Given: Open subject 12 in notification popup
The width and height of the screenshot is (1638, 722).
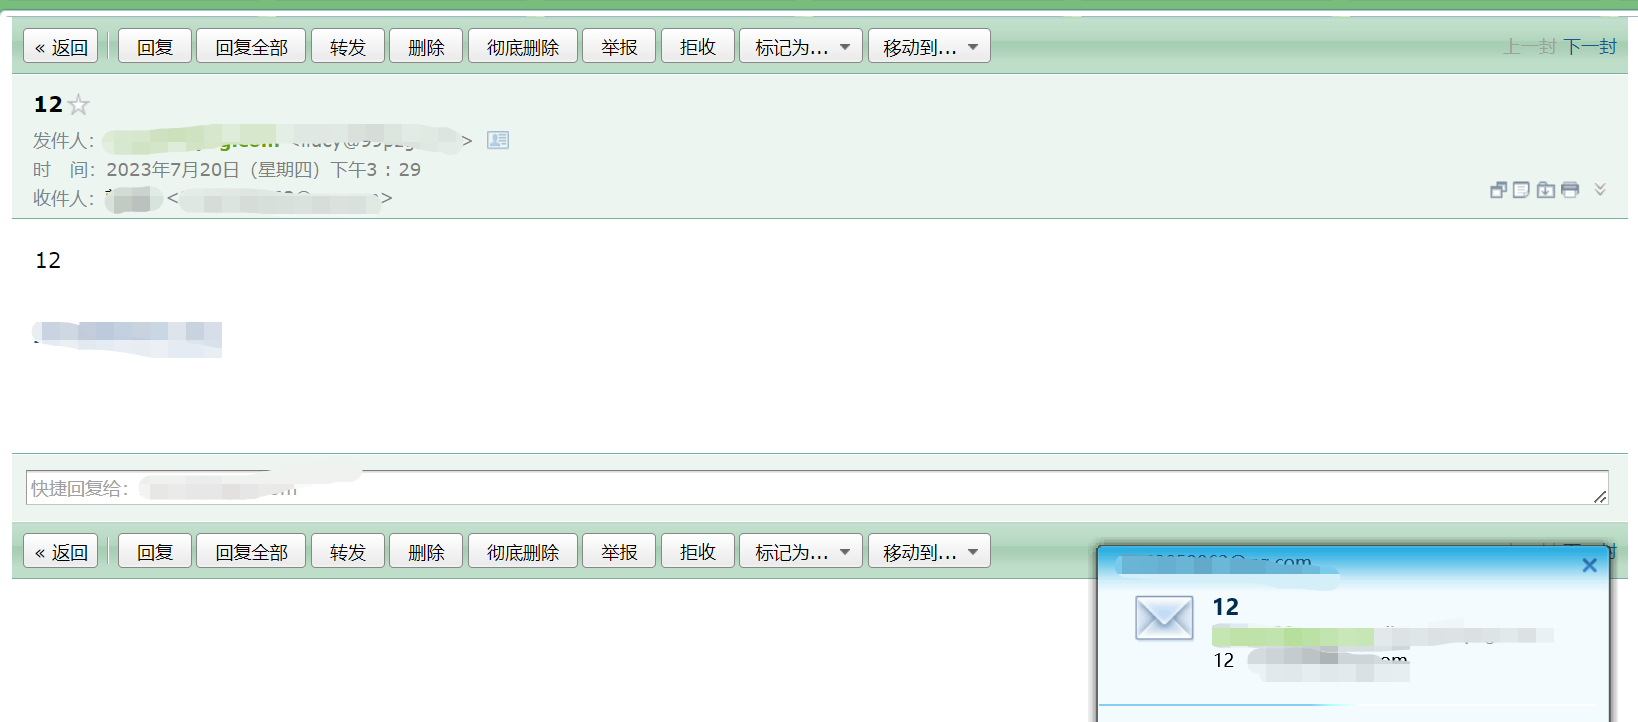Looking at the screenshot, I should 1226,607.
